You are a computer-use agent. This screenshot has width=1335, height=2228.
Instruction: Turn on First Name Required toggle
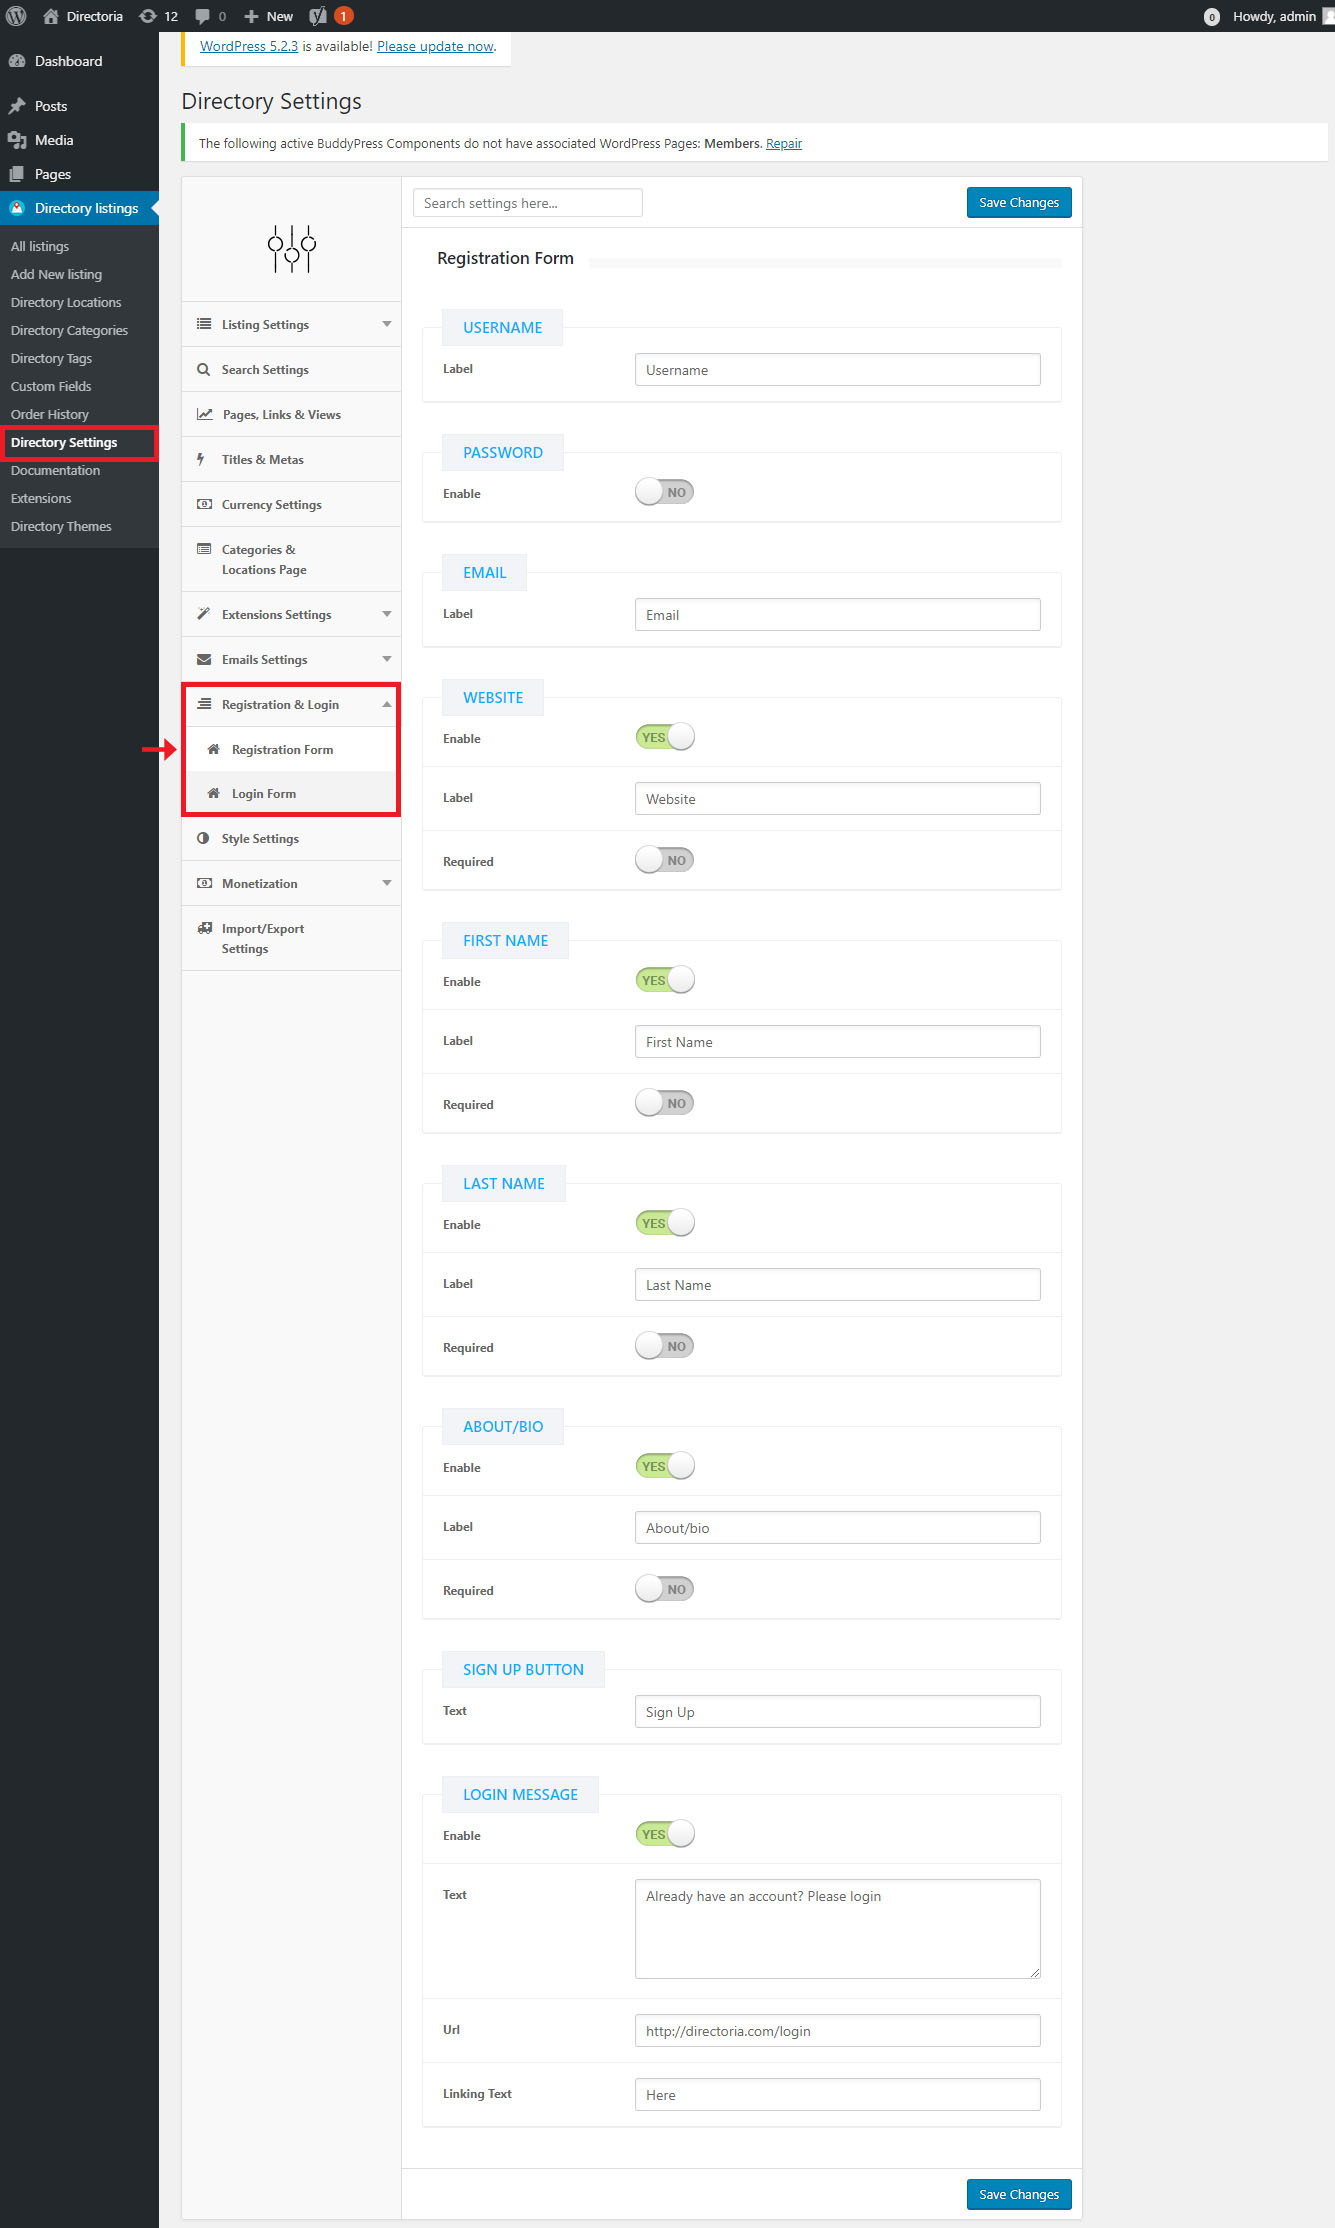point(664,1103)
